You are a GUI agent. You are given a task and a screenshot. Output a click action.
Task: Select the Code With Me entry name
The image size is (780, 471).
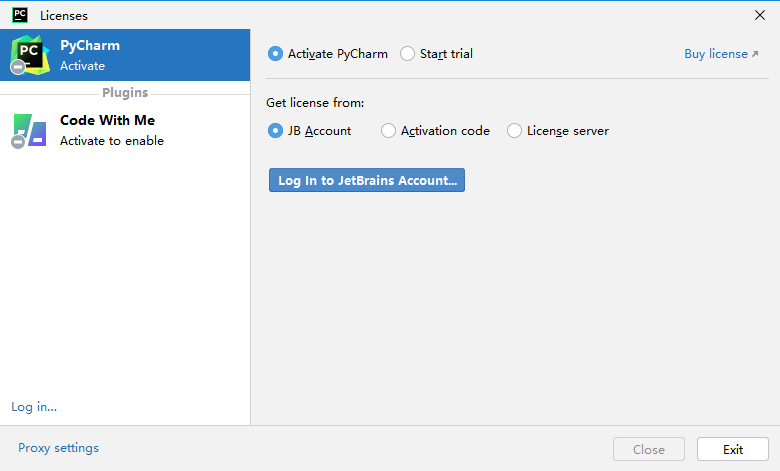(107, 120)
